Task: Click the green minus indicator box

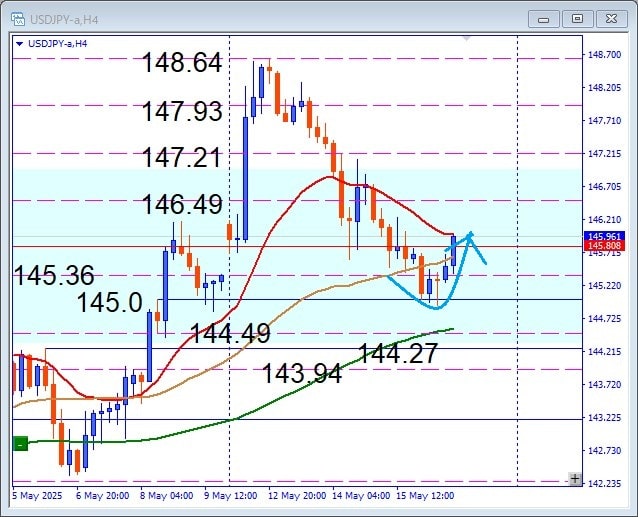Action: pos(20,444)
